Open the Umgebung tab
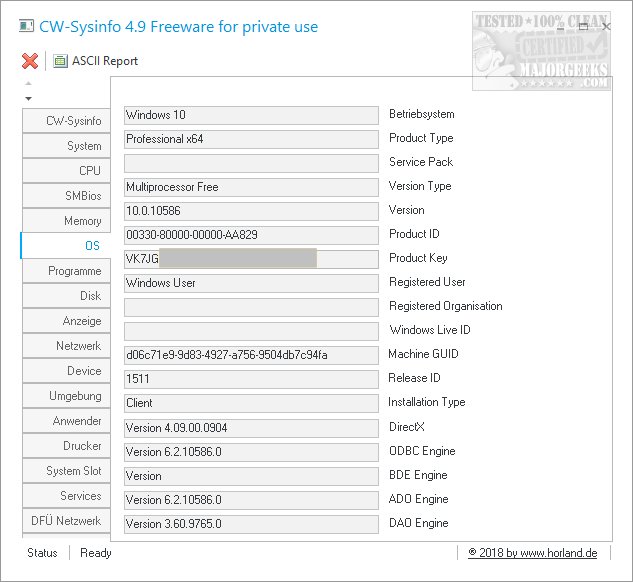The height and width of the screenshot is (582, 633). coord(66,396)
